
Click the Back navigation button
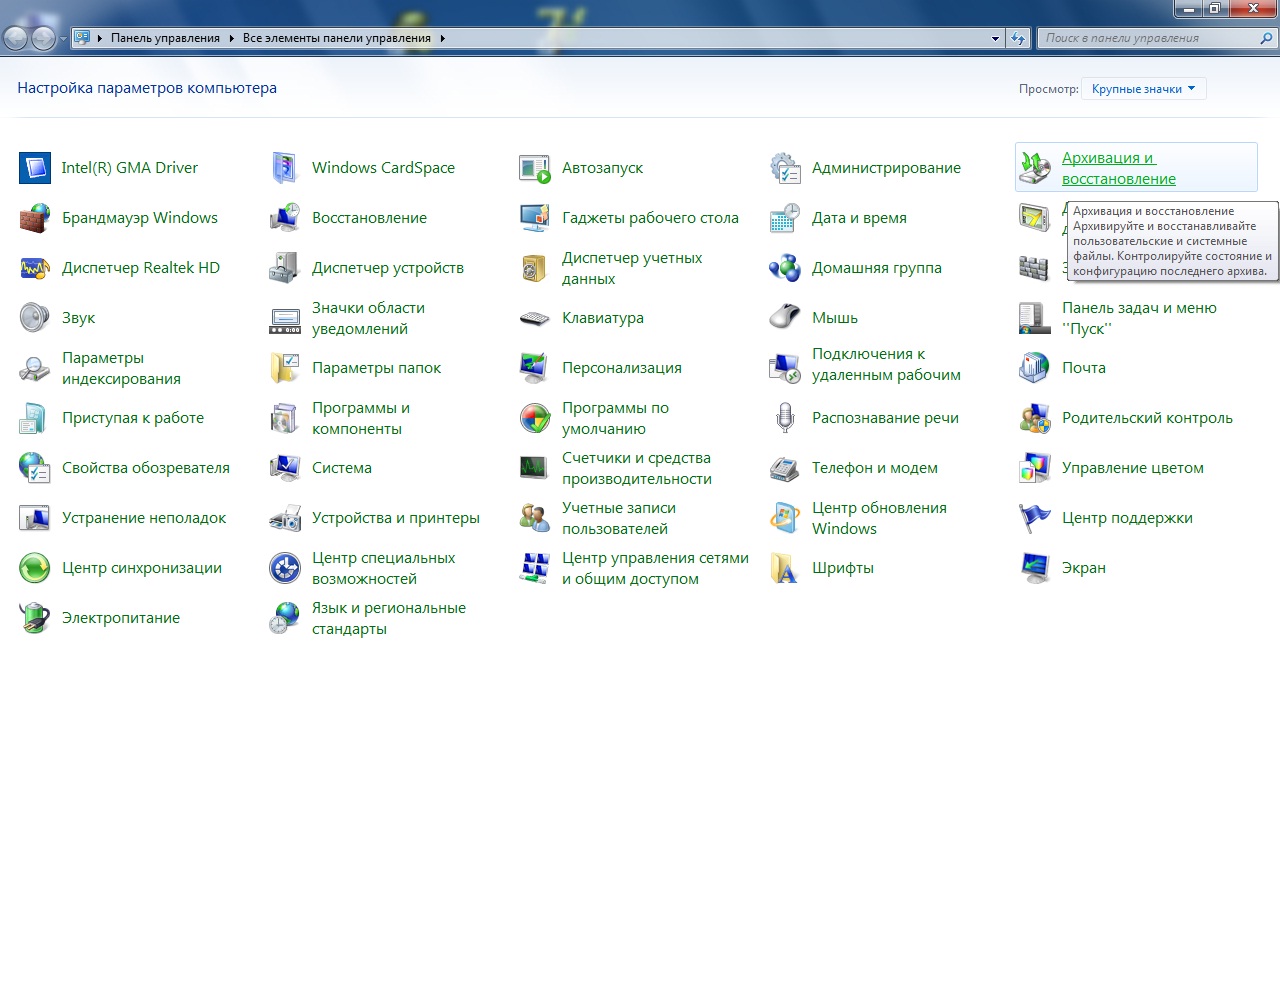point(15,39)
